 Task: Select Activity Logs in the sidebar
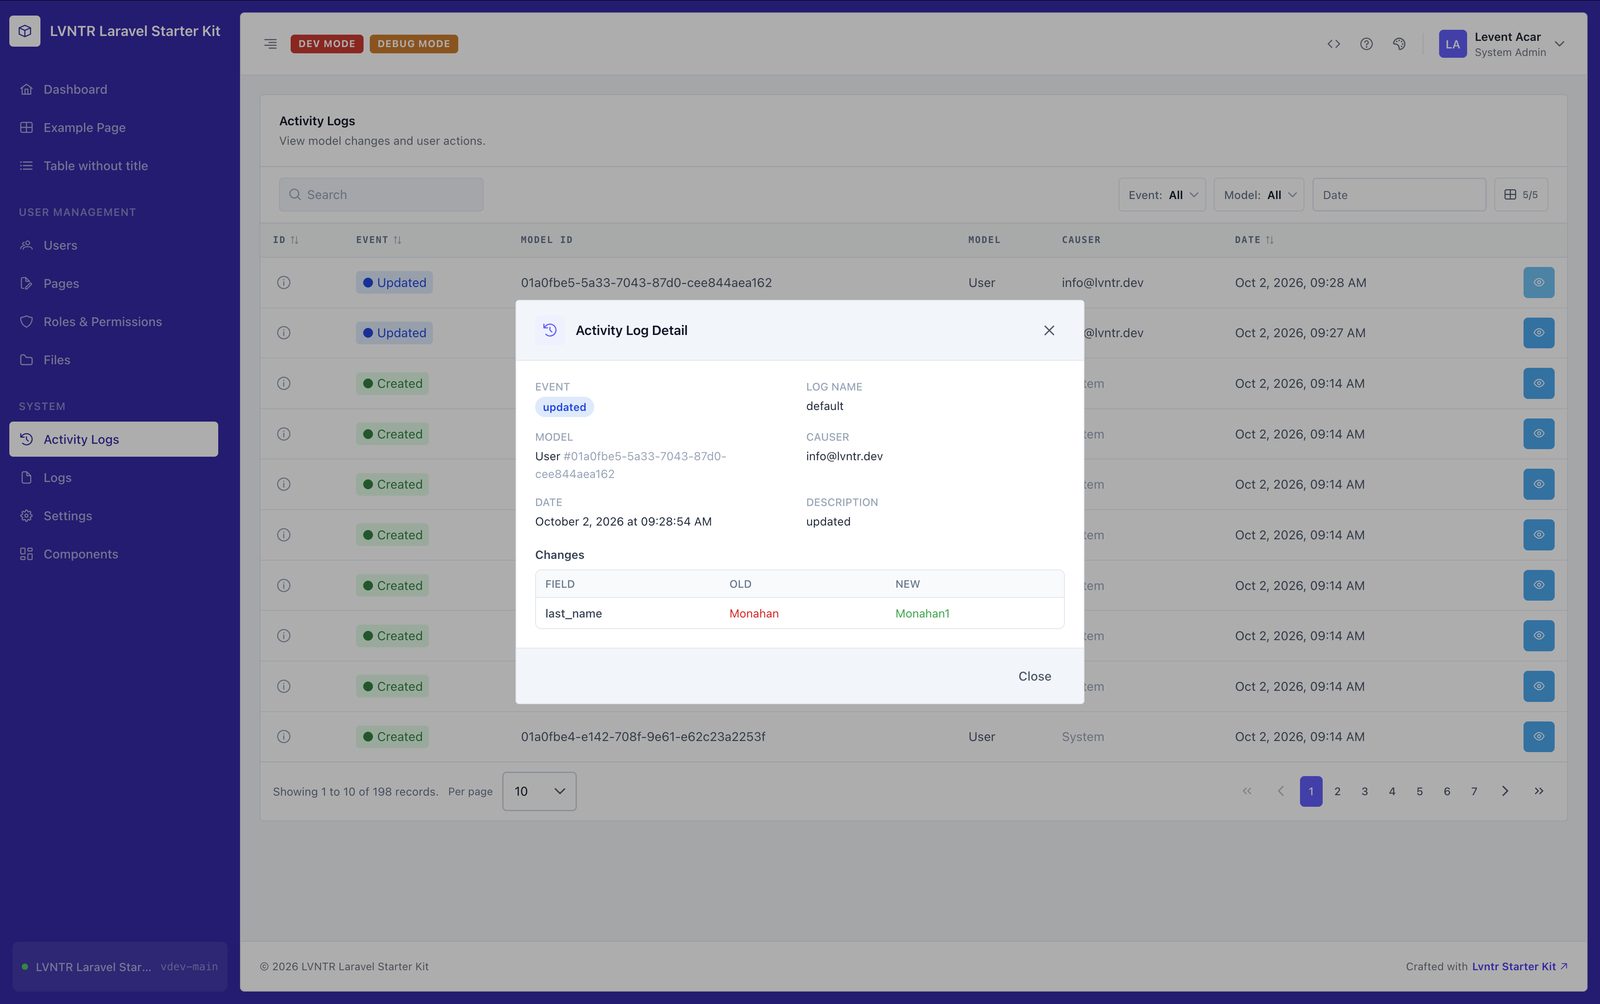[114, 439]
